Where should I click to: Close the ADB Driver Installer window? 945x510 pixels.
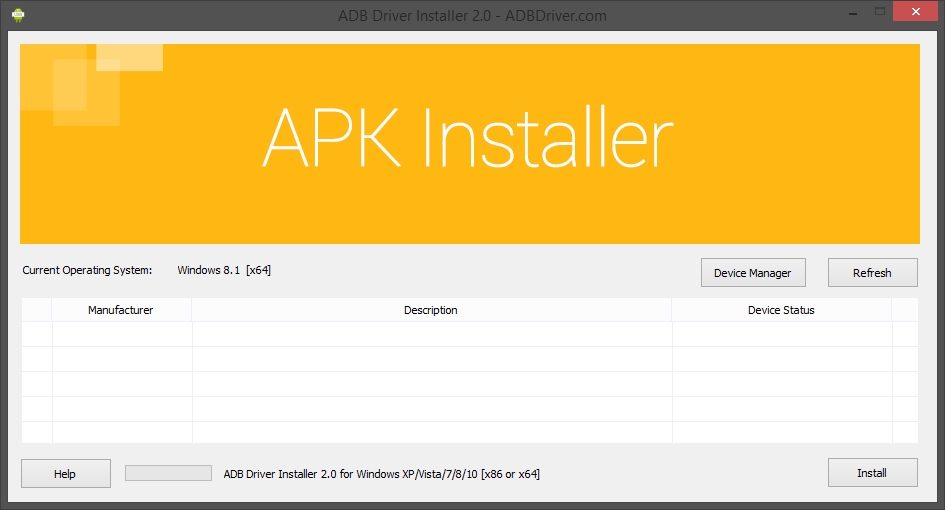915,12
